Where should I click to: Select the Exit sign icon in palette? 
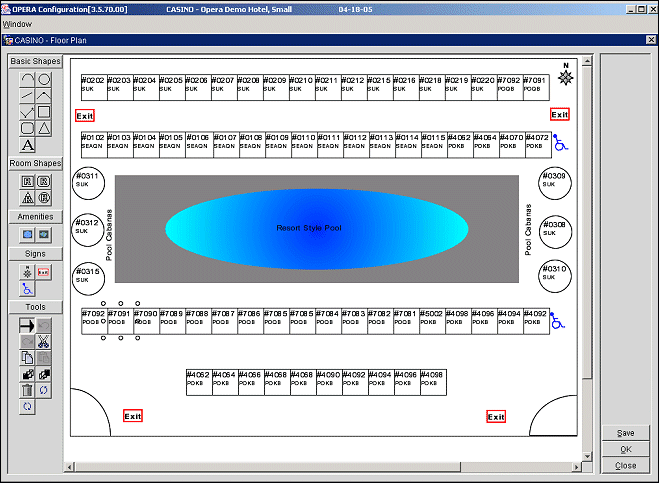[44, 272]
